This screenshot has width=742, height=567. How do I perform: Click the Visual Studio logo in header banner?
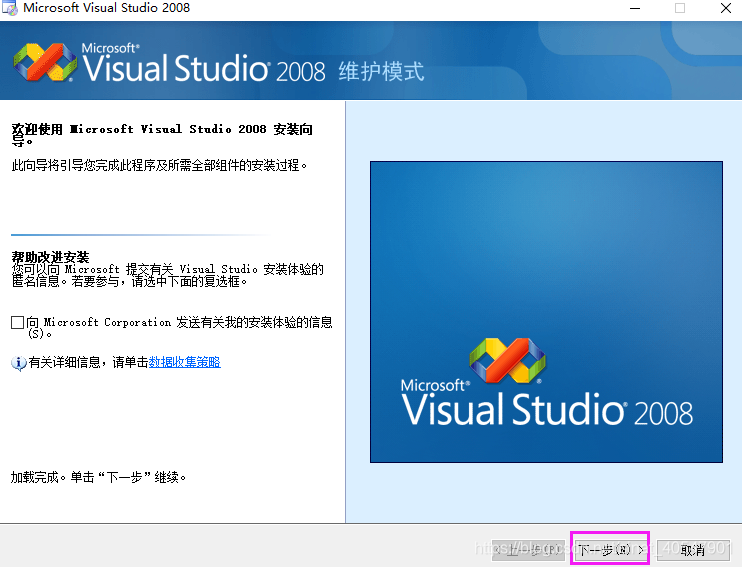(45, 62)
